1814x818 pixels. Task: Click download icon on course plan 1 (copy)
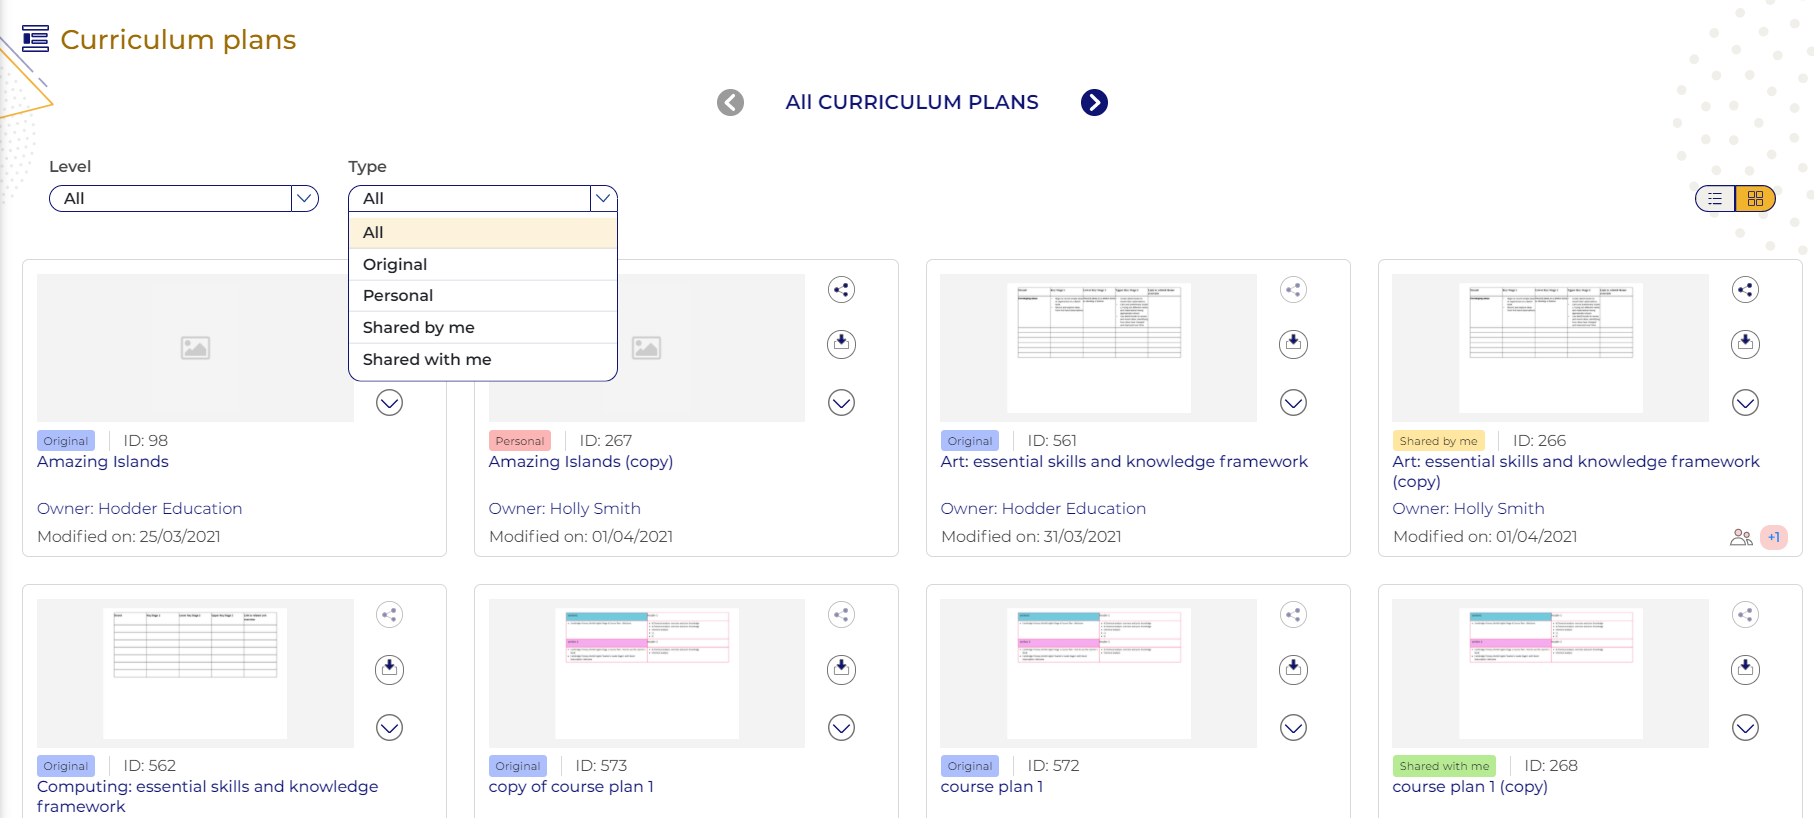pos(1745,669)
